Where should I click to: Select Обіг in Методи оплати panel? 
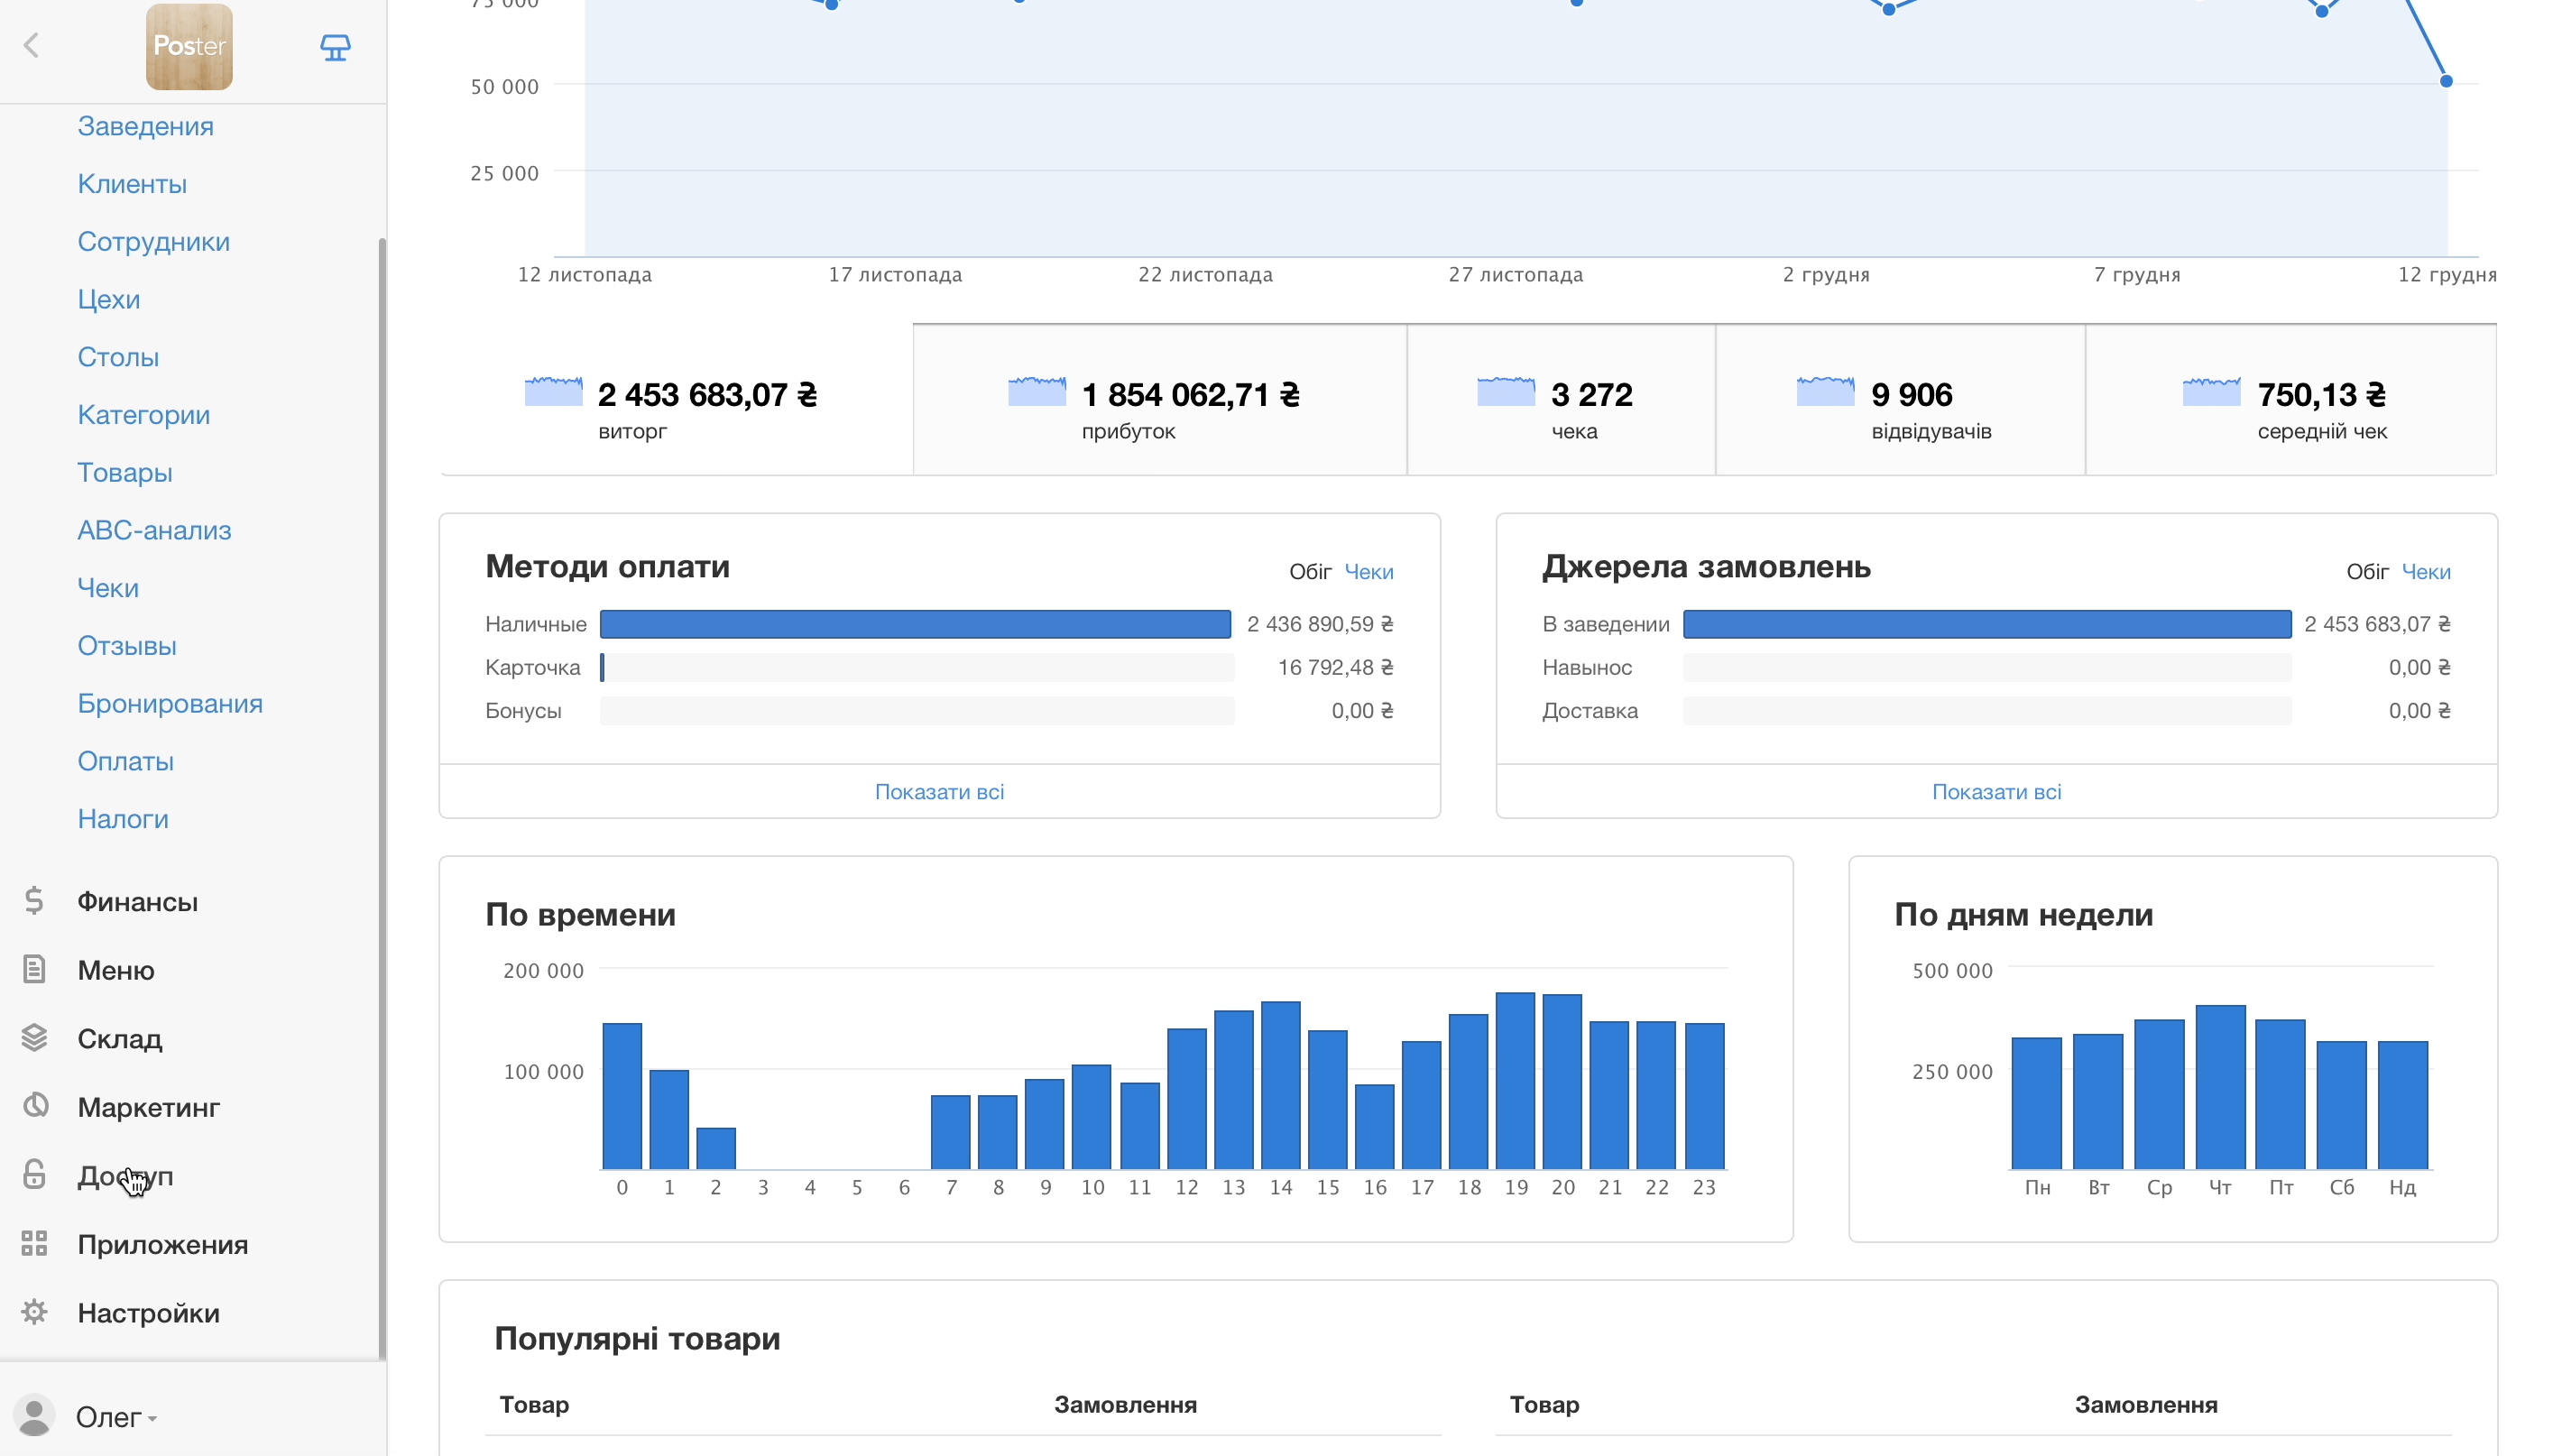click(x=1309, y=572)
